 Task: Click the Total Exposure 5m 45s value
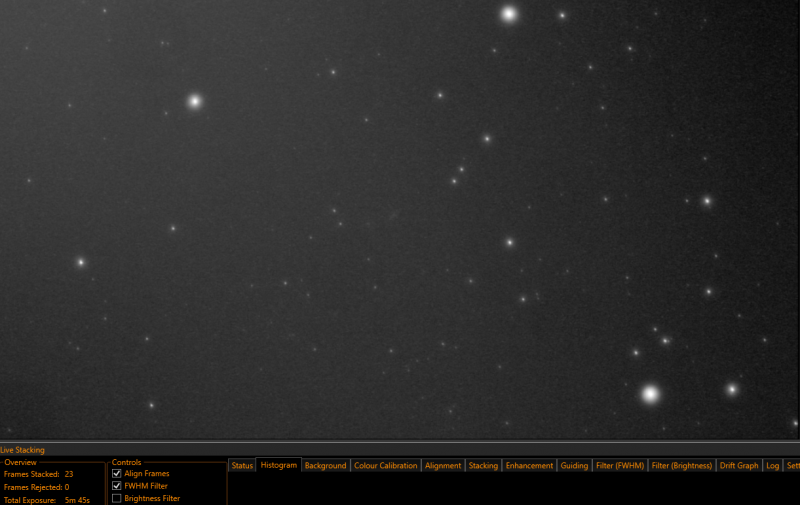click(x=77, y=500)
